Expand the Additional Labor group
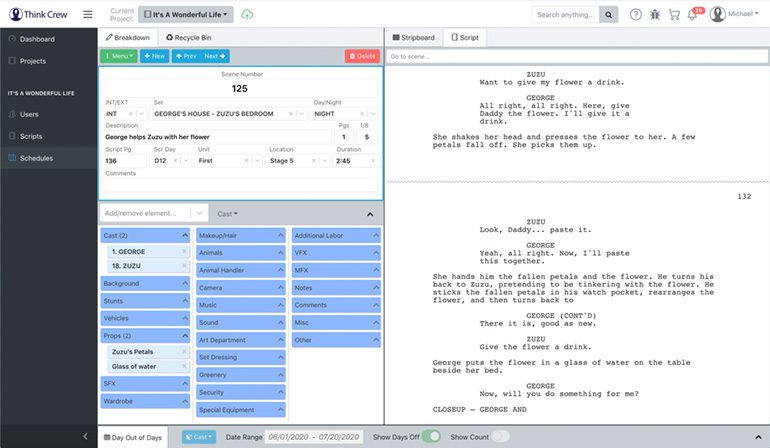The image size is (770, 448). click(336, 235)
